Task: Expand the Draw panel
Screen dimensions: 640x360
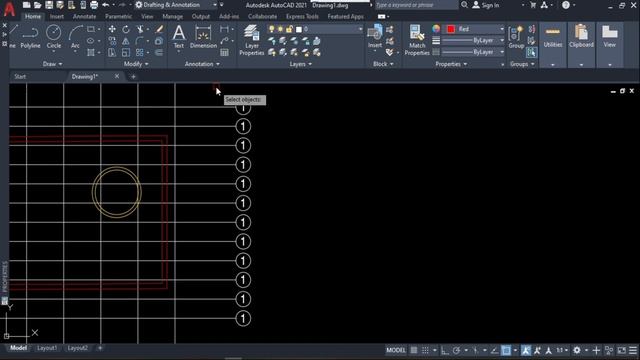Action: [x=52, y=64]
